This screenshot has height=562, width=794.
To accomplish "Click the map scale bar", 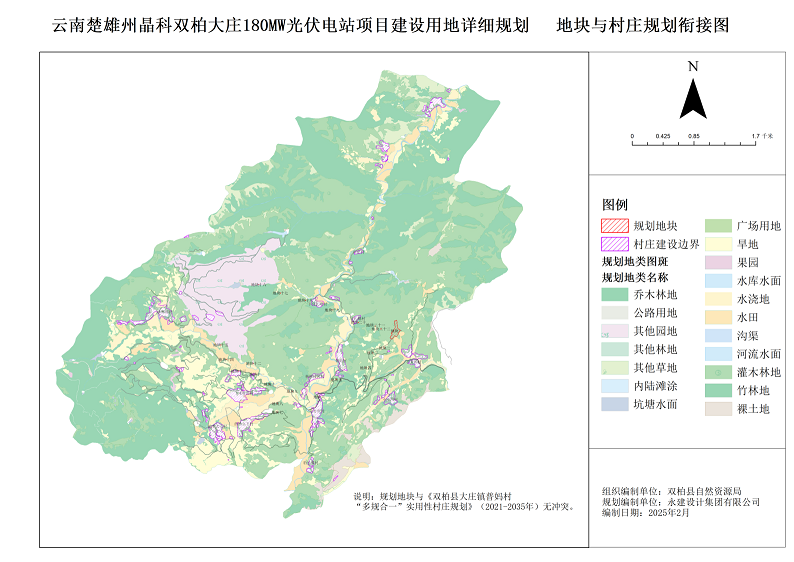I will coord(693,144).
